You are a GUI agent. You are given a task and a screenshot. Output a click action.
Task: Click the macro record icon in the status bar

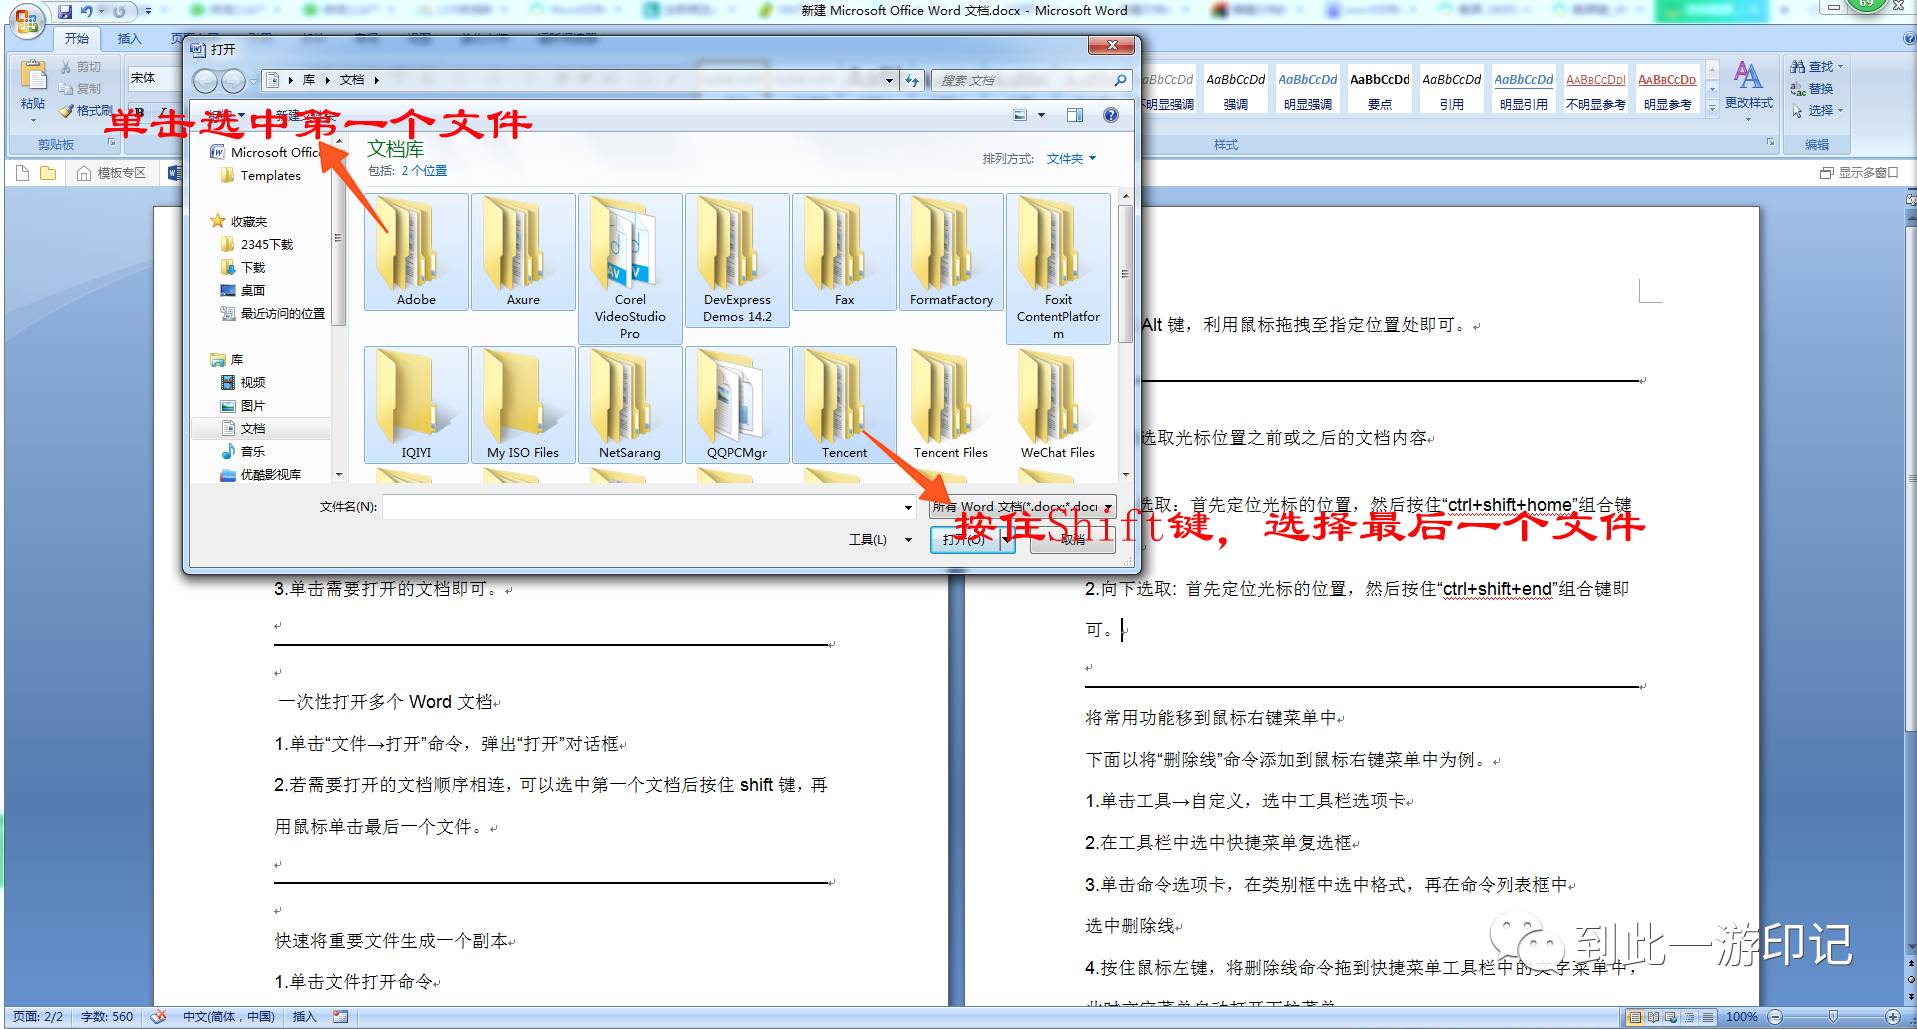(x=341, y=1016)
